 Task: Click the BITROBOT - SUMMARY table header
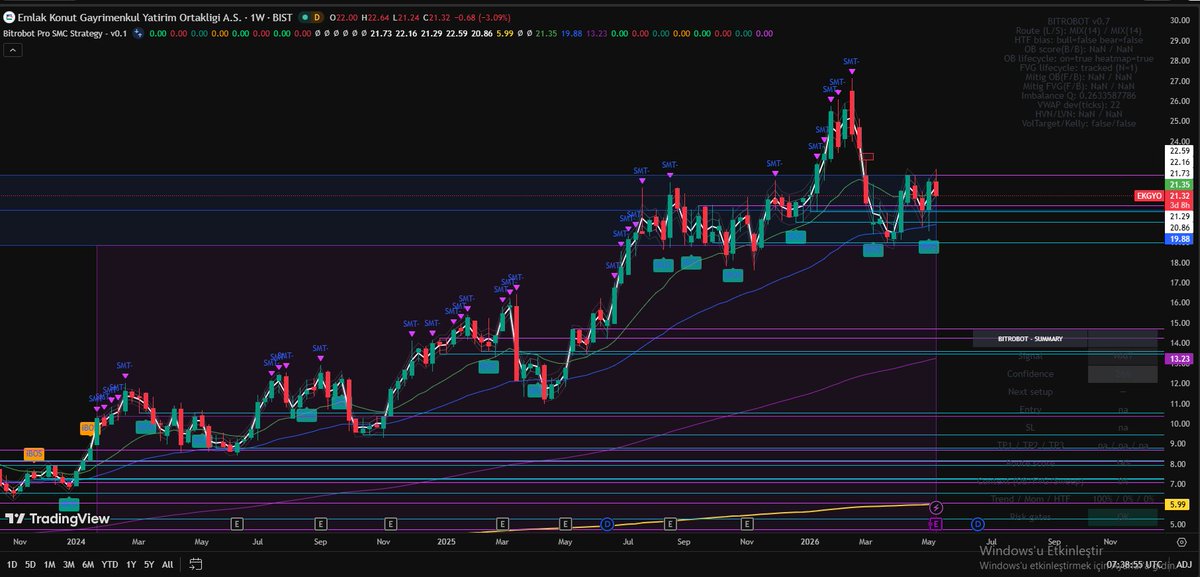[1029, 339]
